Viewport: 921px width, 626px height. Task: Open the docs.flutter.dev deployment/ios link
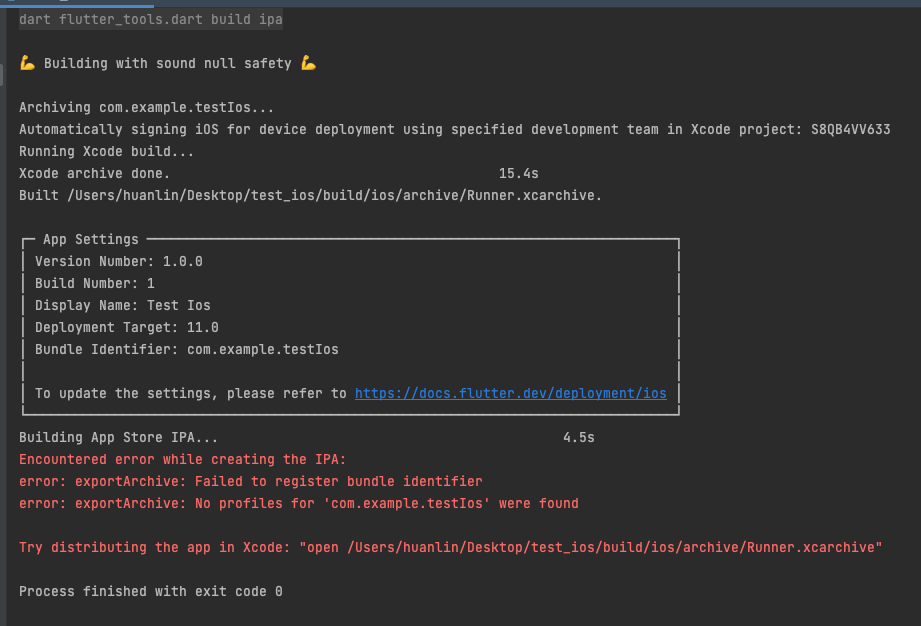510,393
